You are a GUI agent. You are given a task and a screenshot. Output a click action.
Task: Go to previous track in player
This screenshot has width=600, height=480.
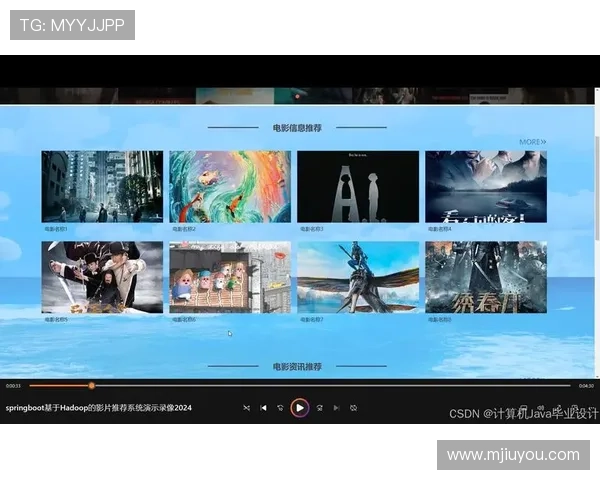[x=263, y=408]
